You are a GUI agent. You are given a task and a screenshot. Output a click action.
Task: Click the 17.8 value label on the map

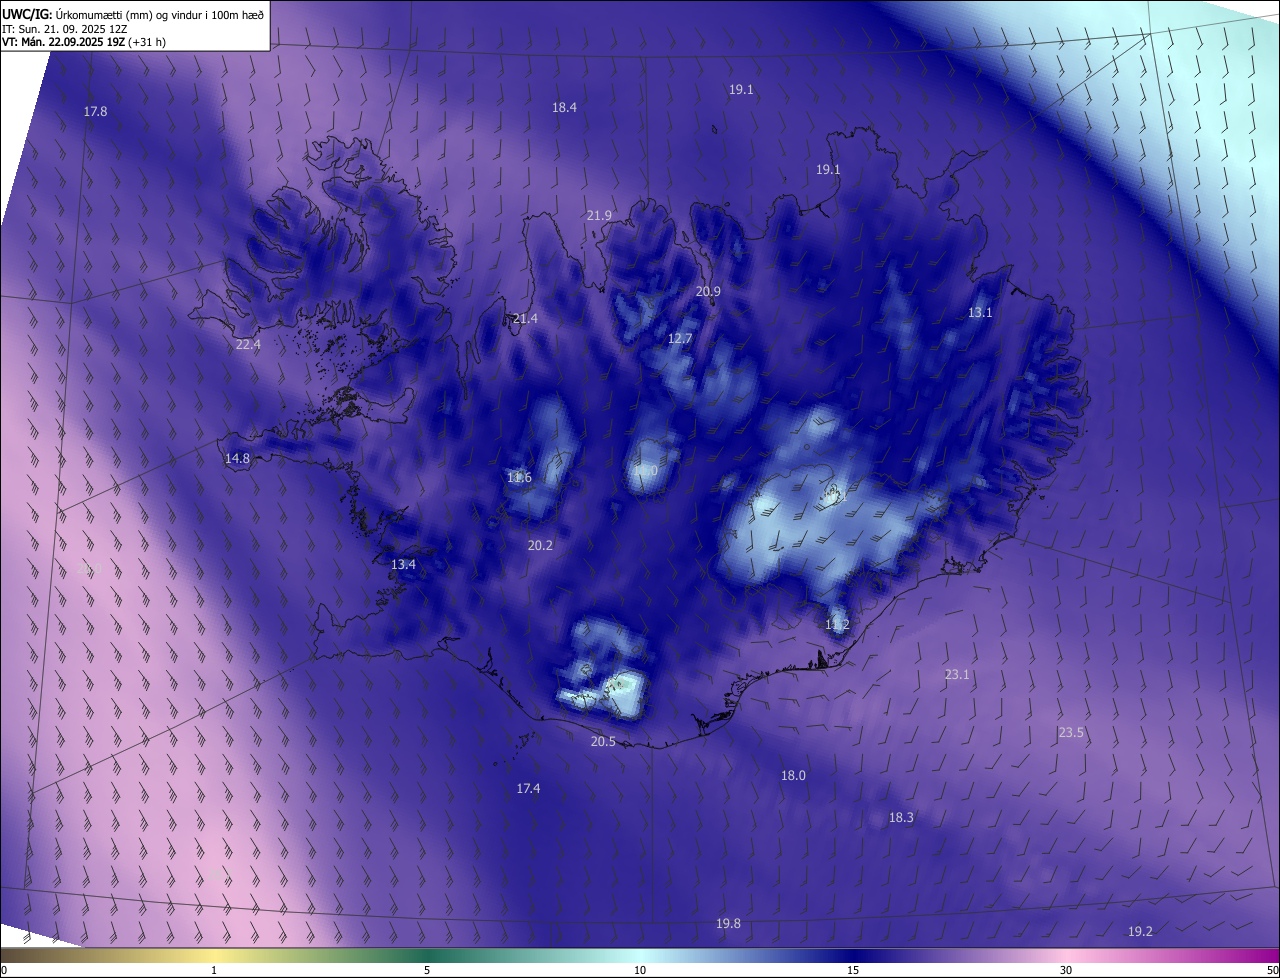95,112
